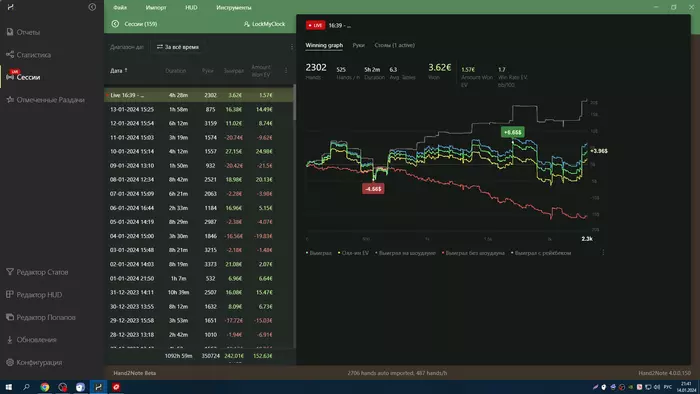Toggle Выиграл с рейкбеком line

tap(541, 253)
